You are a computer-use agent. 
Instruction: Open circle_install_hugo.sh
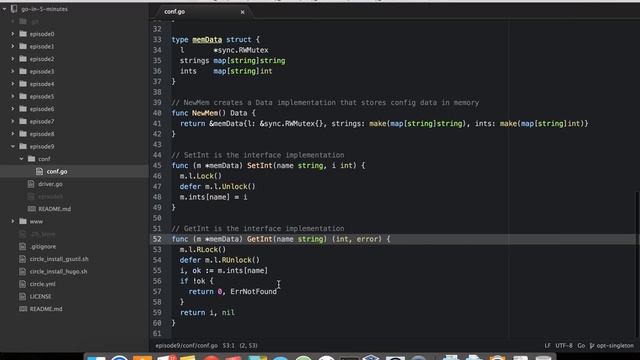click(x=58, y=271)
